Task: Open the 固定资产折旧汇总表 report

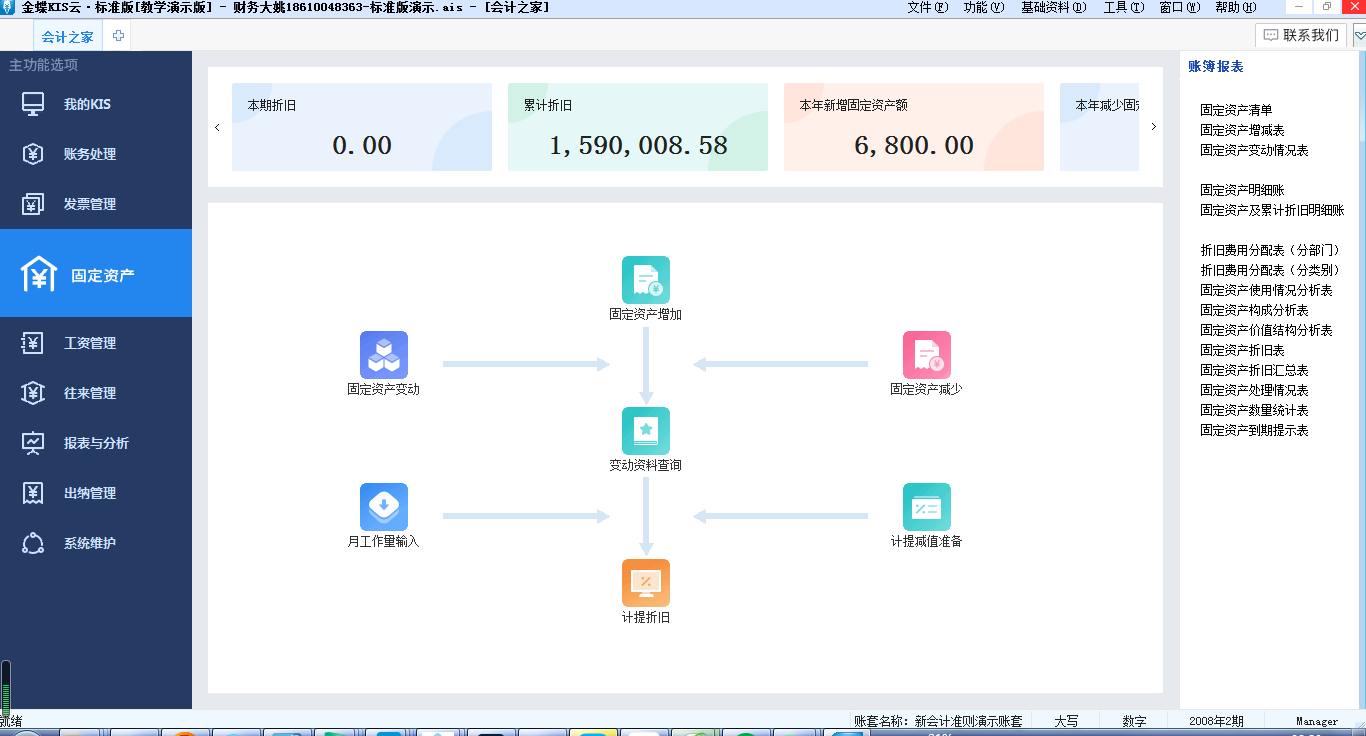Action: pos(1254,370)
